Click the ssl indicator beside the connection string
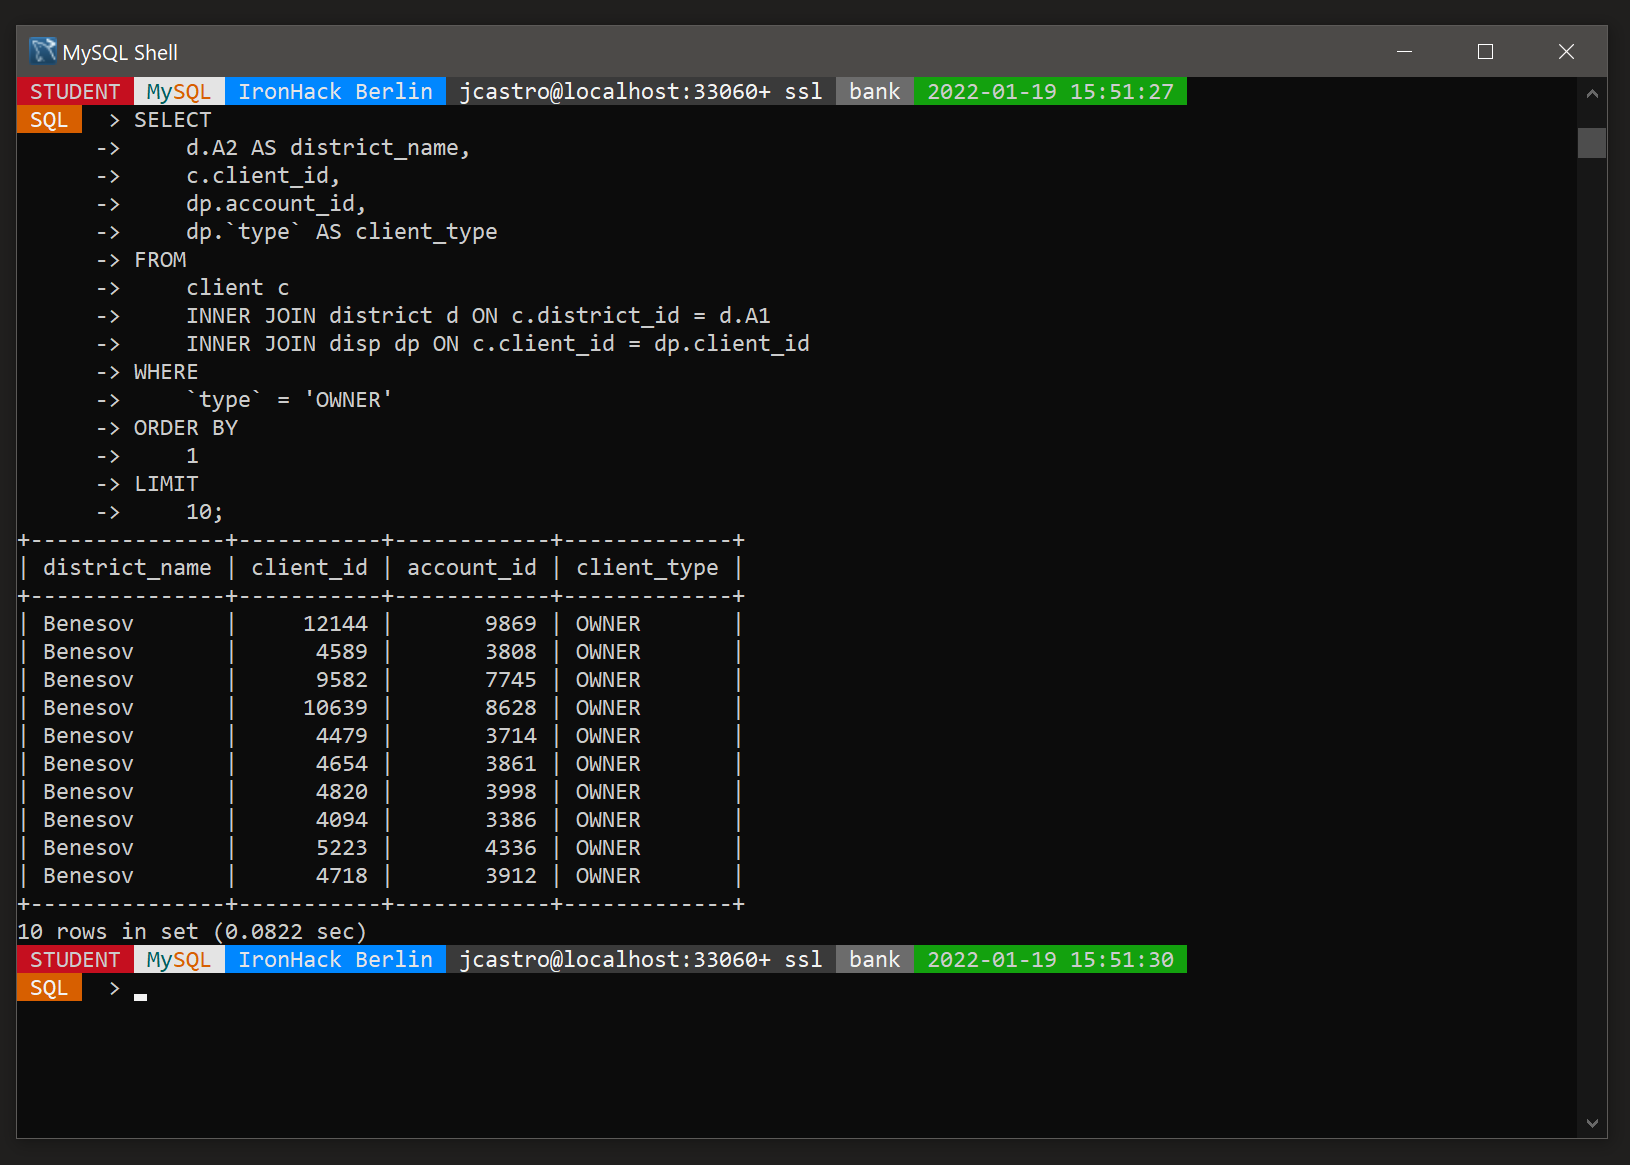1630x1165 pixels. click(803, 91)
